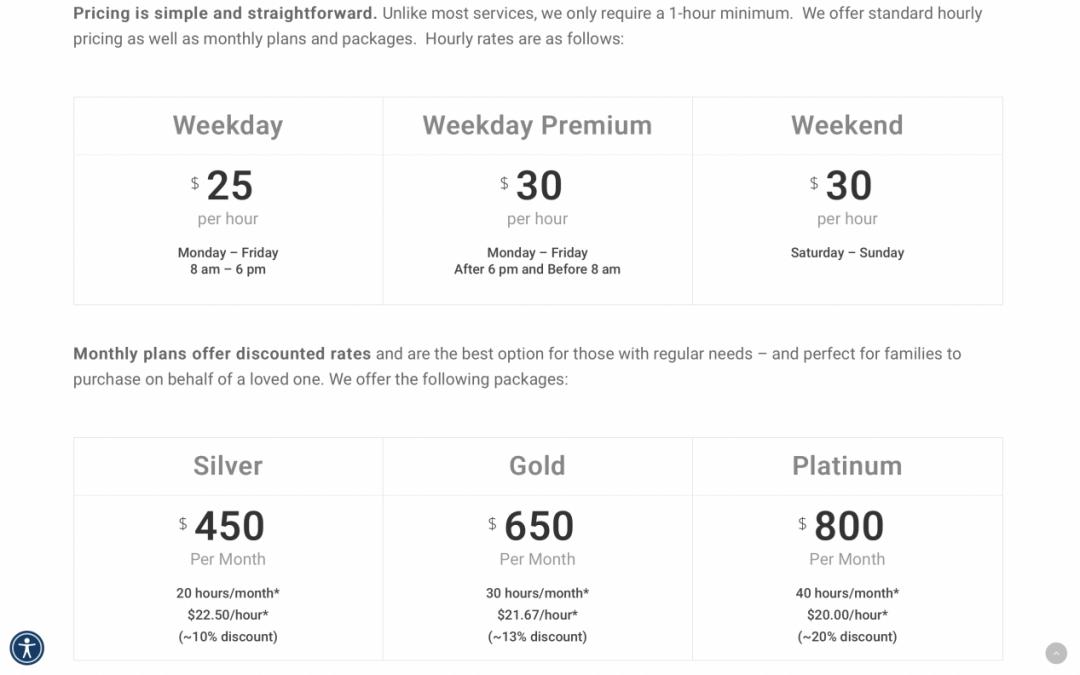This screenshot has width=1080, height=675.
Task: Click the $20.00/hour* Platinum rate
Action: 847,615
